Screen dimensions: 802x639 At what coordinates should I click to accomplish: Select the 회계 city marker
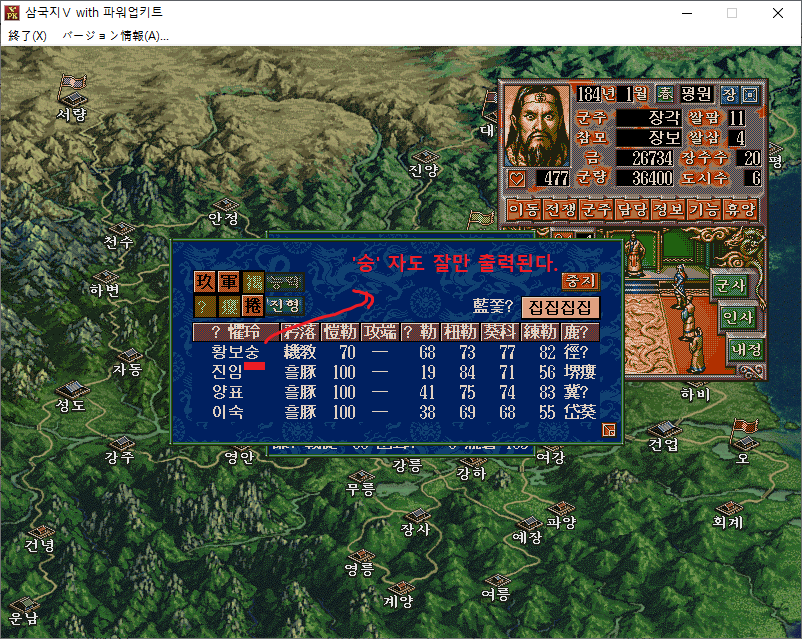(x=728, y=509)
